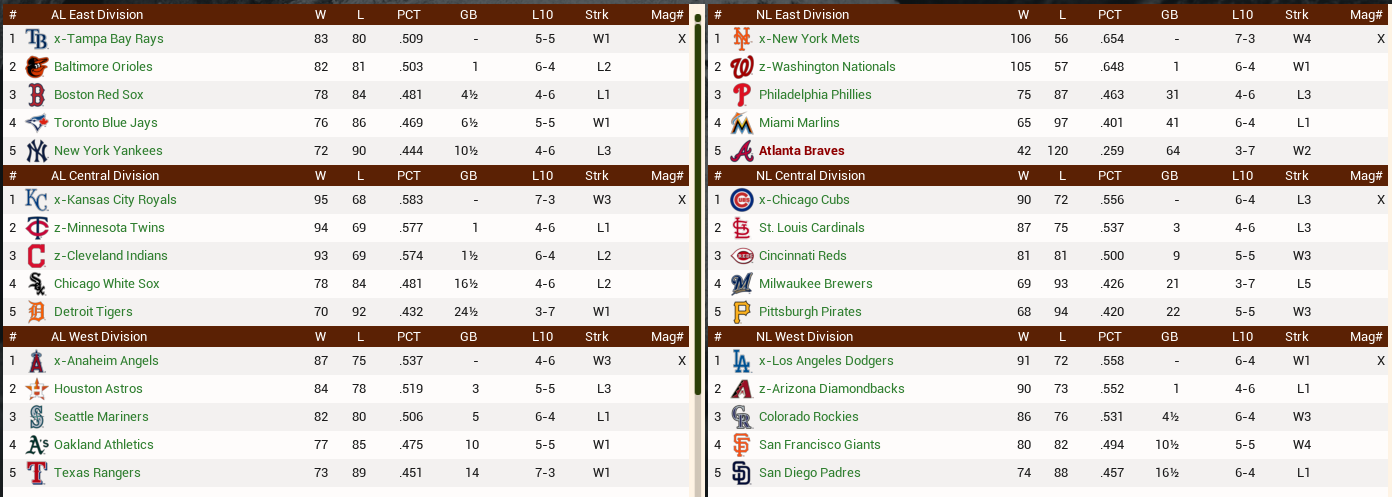This screenshot has width=1392, height=497.
Task: Open the Seattle Mariners team link
Action: point(101,417)
